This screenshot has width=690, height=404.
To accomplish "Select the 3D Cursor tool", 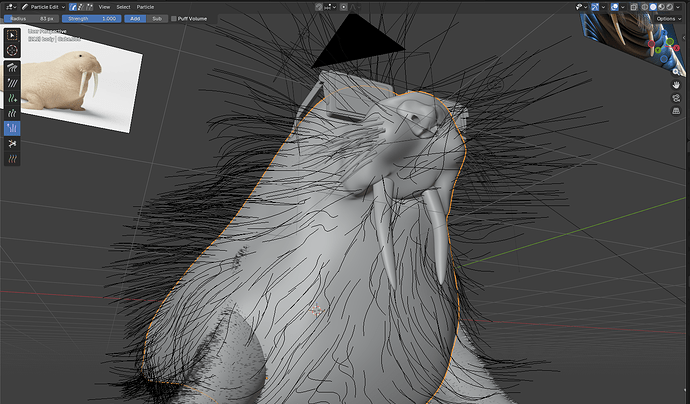I will point(12,50).
